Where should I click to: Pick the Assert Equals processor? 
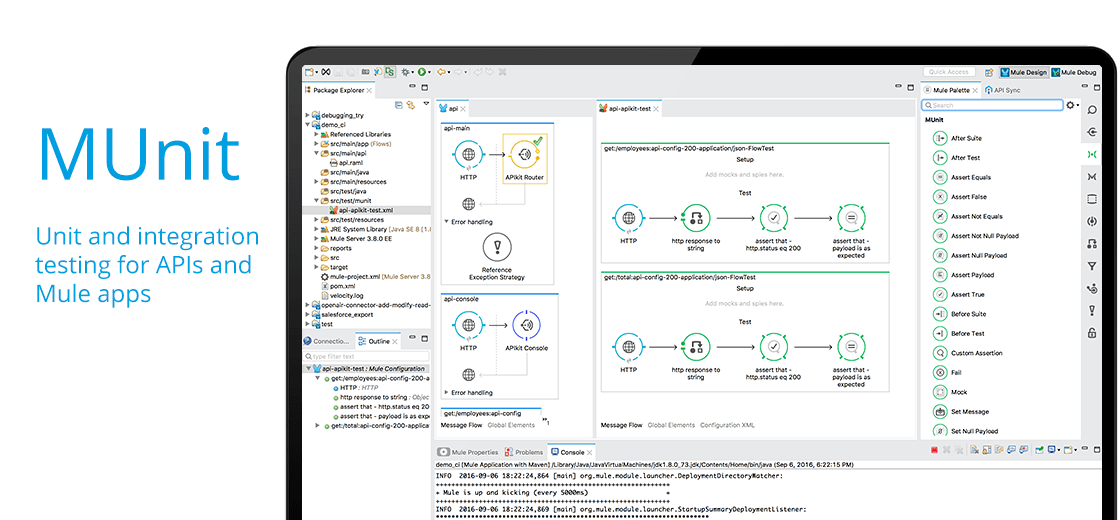click(962, 177)
